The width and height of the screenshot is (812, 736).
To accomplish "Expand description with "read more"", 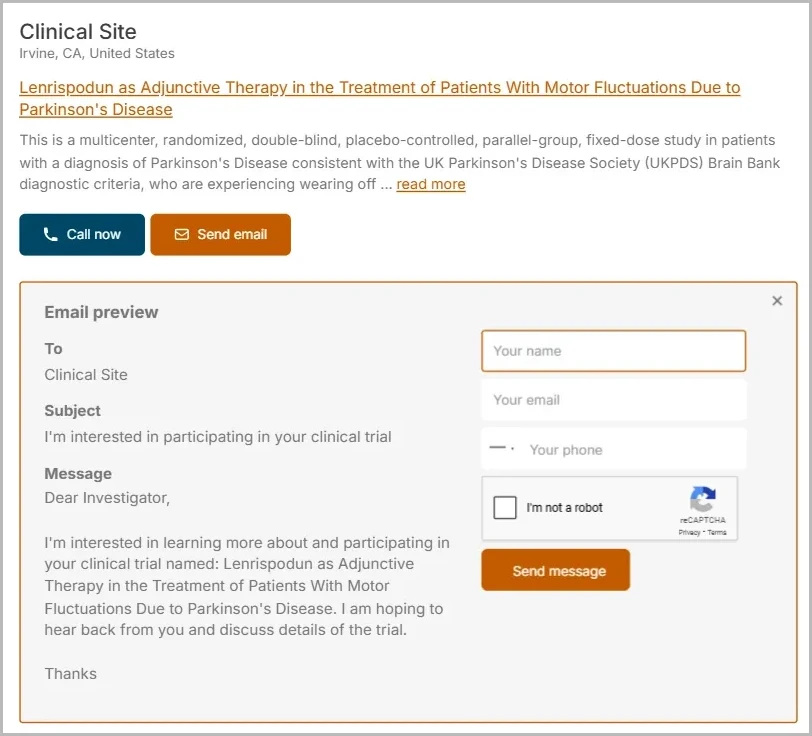I will point(430,184).
